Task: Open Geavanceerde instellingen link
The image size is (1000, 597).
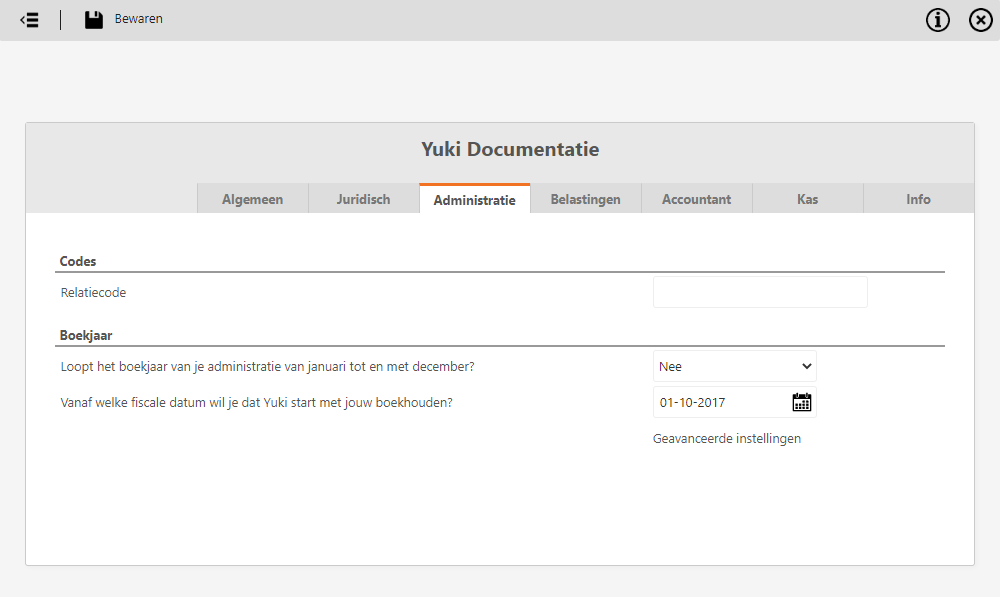Action: tap(726, 439)
